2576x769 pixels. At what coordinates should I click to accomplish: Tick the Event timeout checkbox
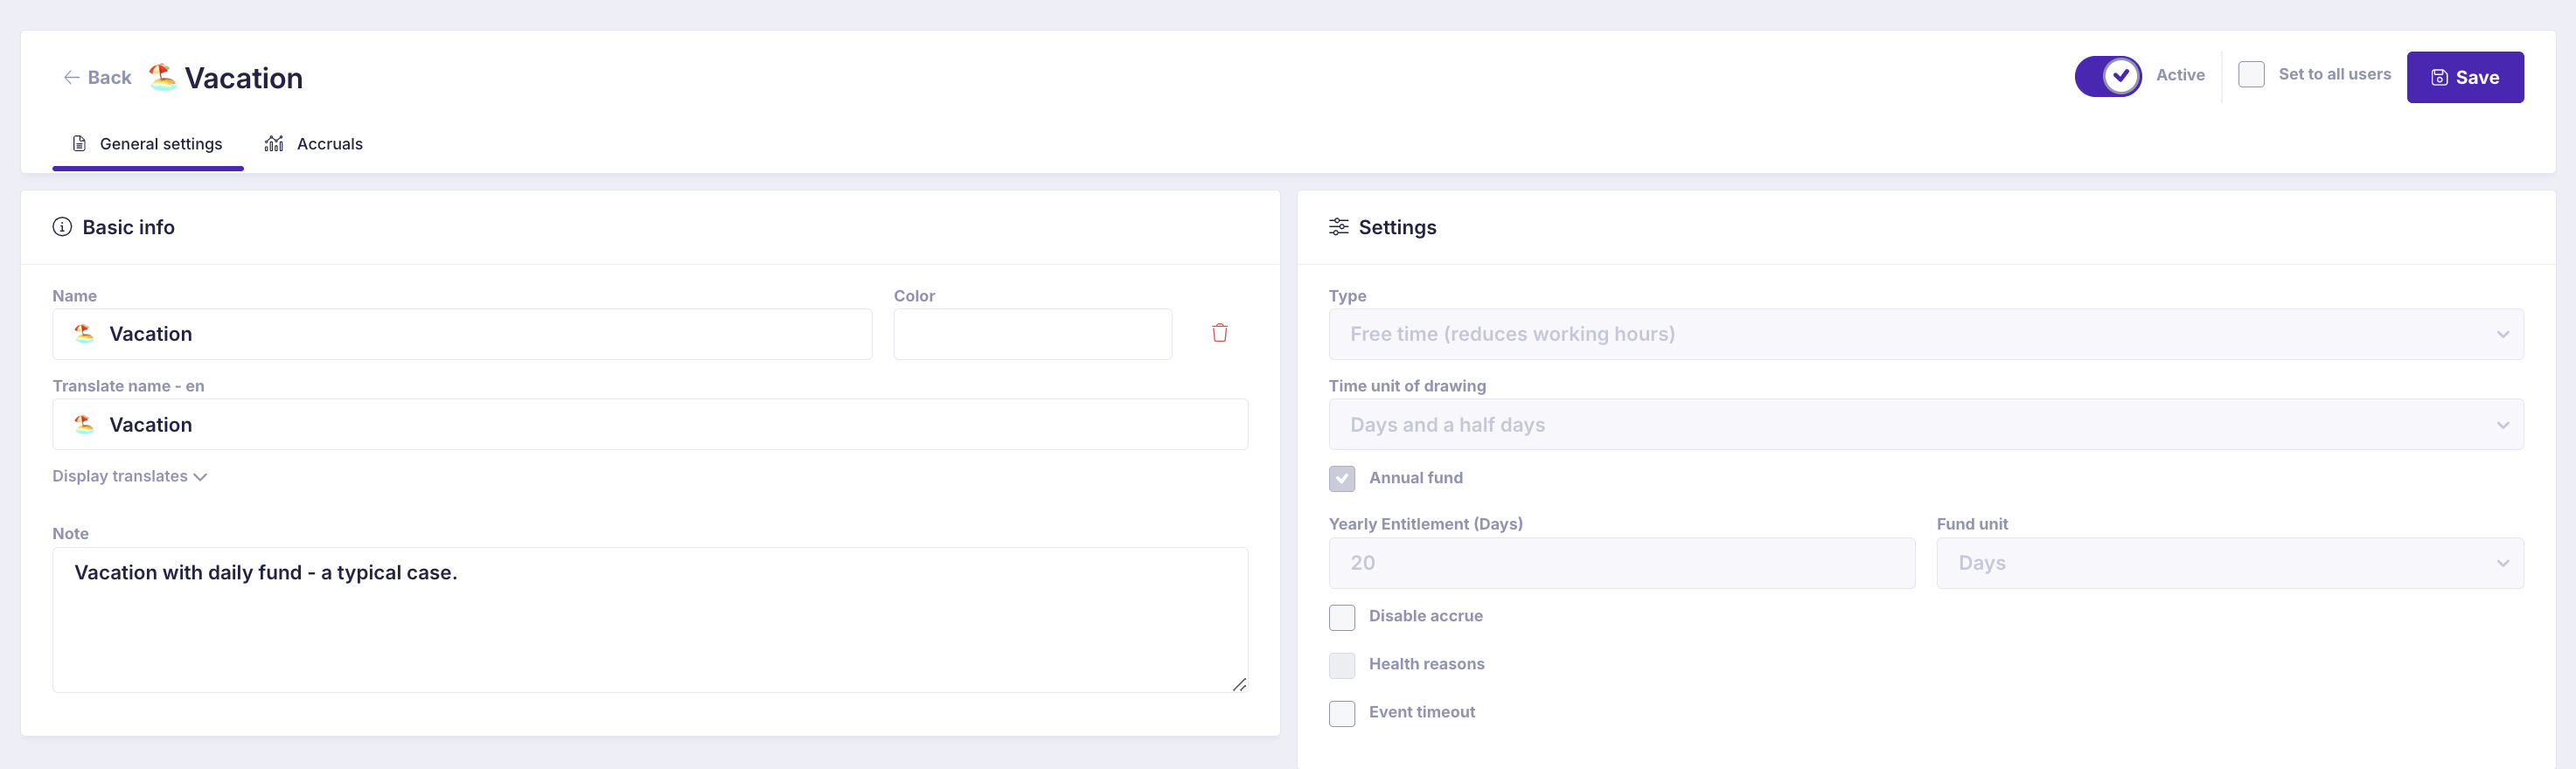click(1341, 713)
